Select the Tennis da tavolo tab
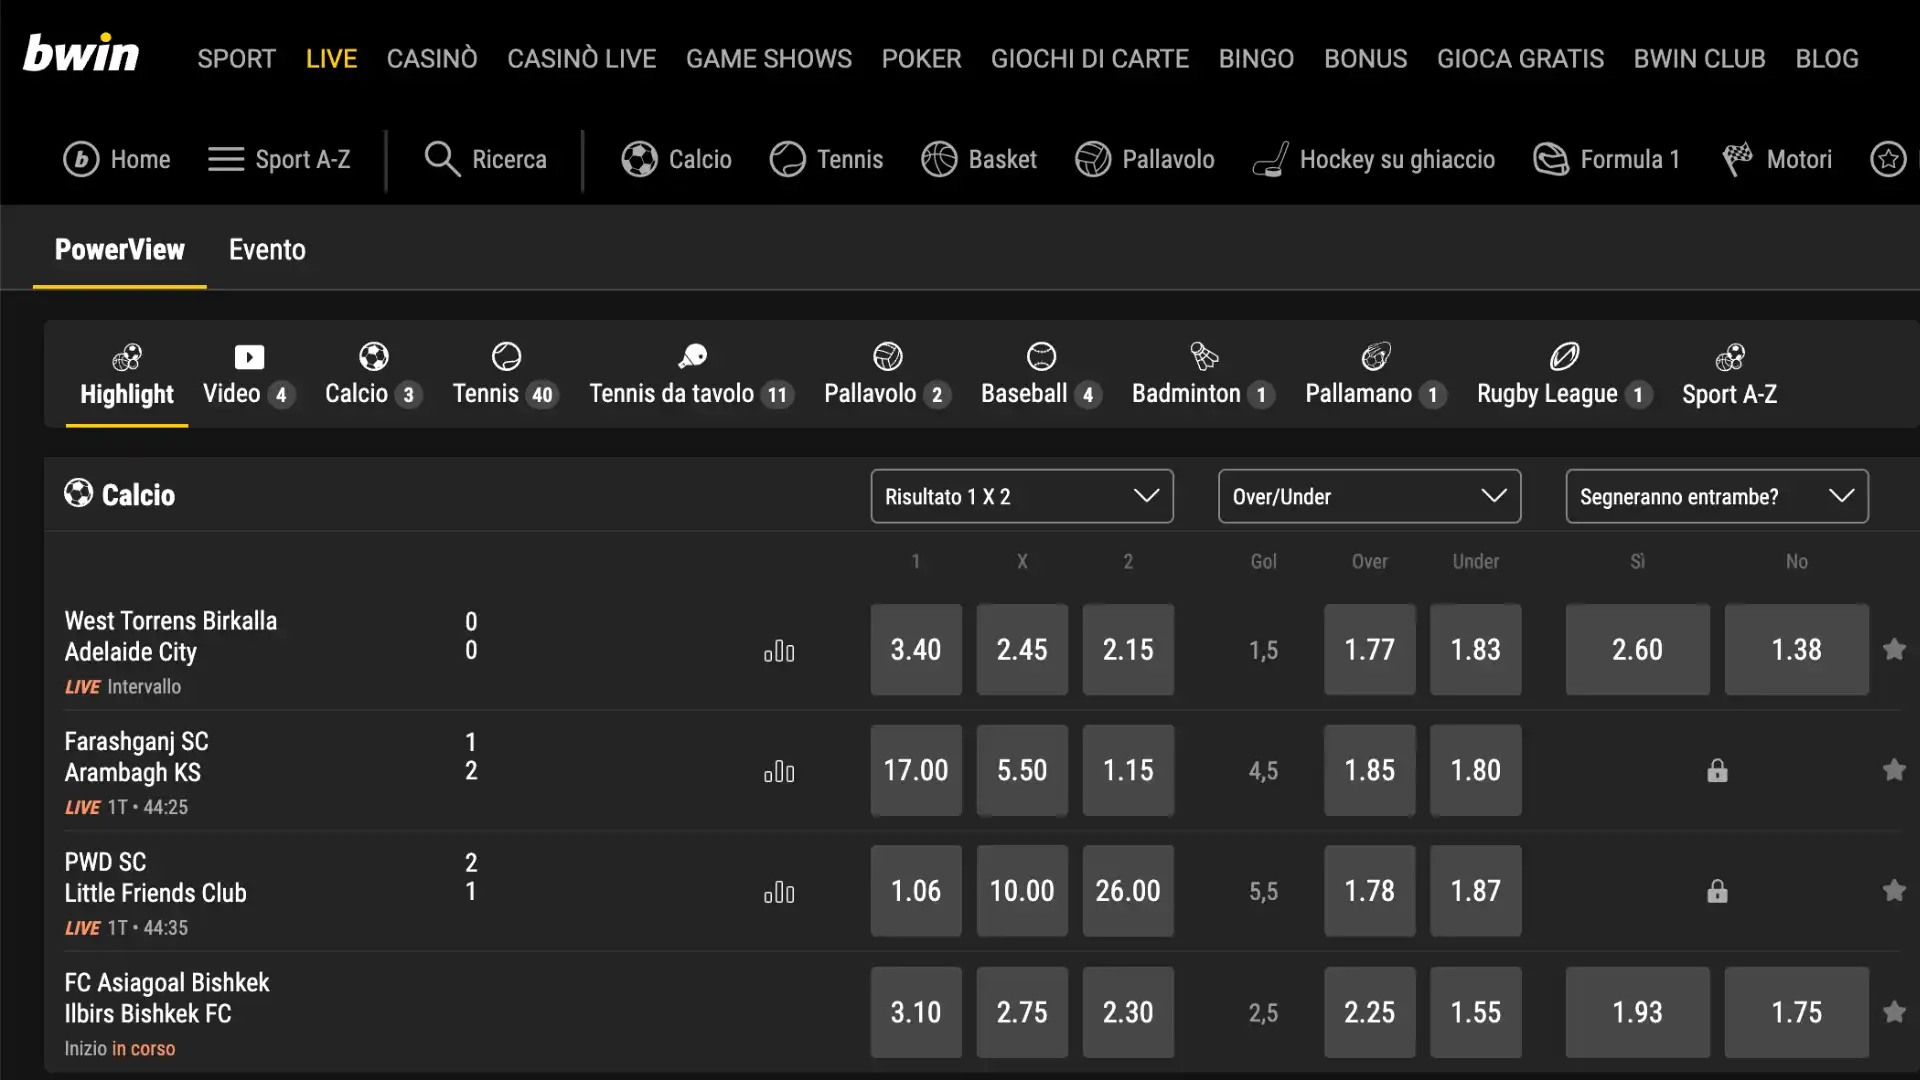 (x=692, y=376)
